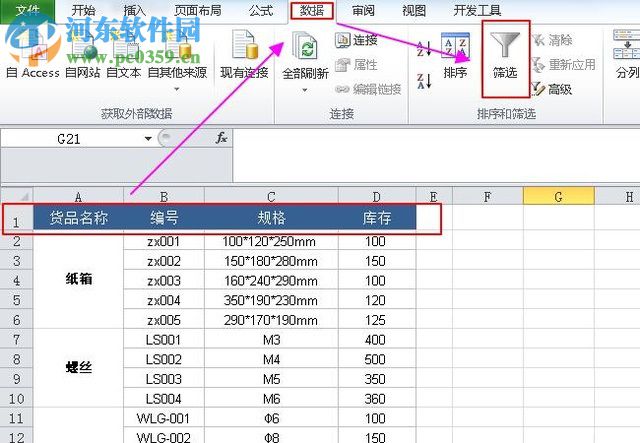Screen dimensions: 640x443
Task: Switch to the 开始 ribbon tab
Action: (x=83, y=11)
